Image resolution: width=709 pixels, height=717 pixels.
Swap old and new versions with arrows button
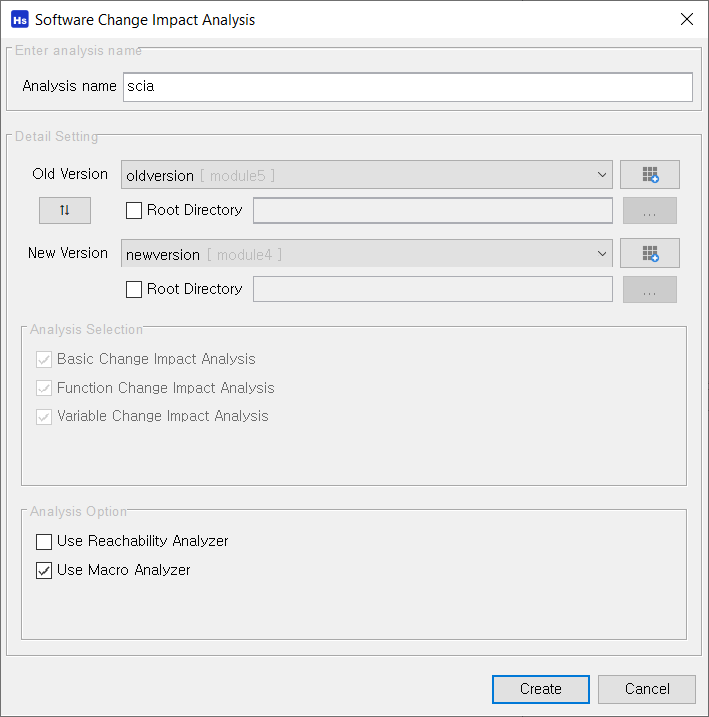click(64, 210)
